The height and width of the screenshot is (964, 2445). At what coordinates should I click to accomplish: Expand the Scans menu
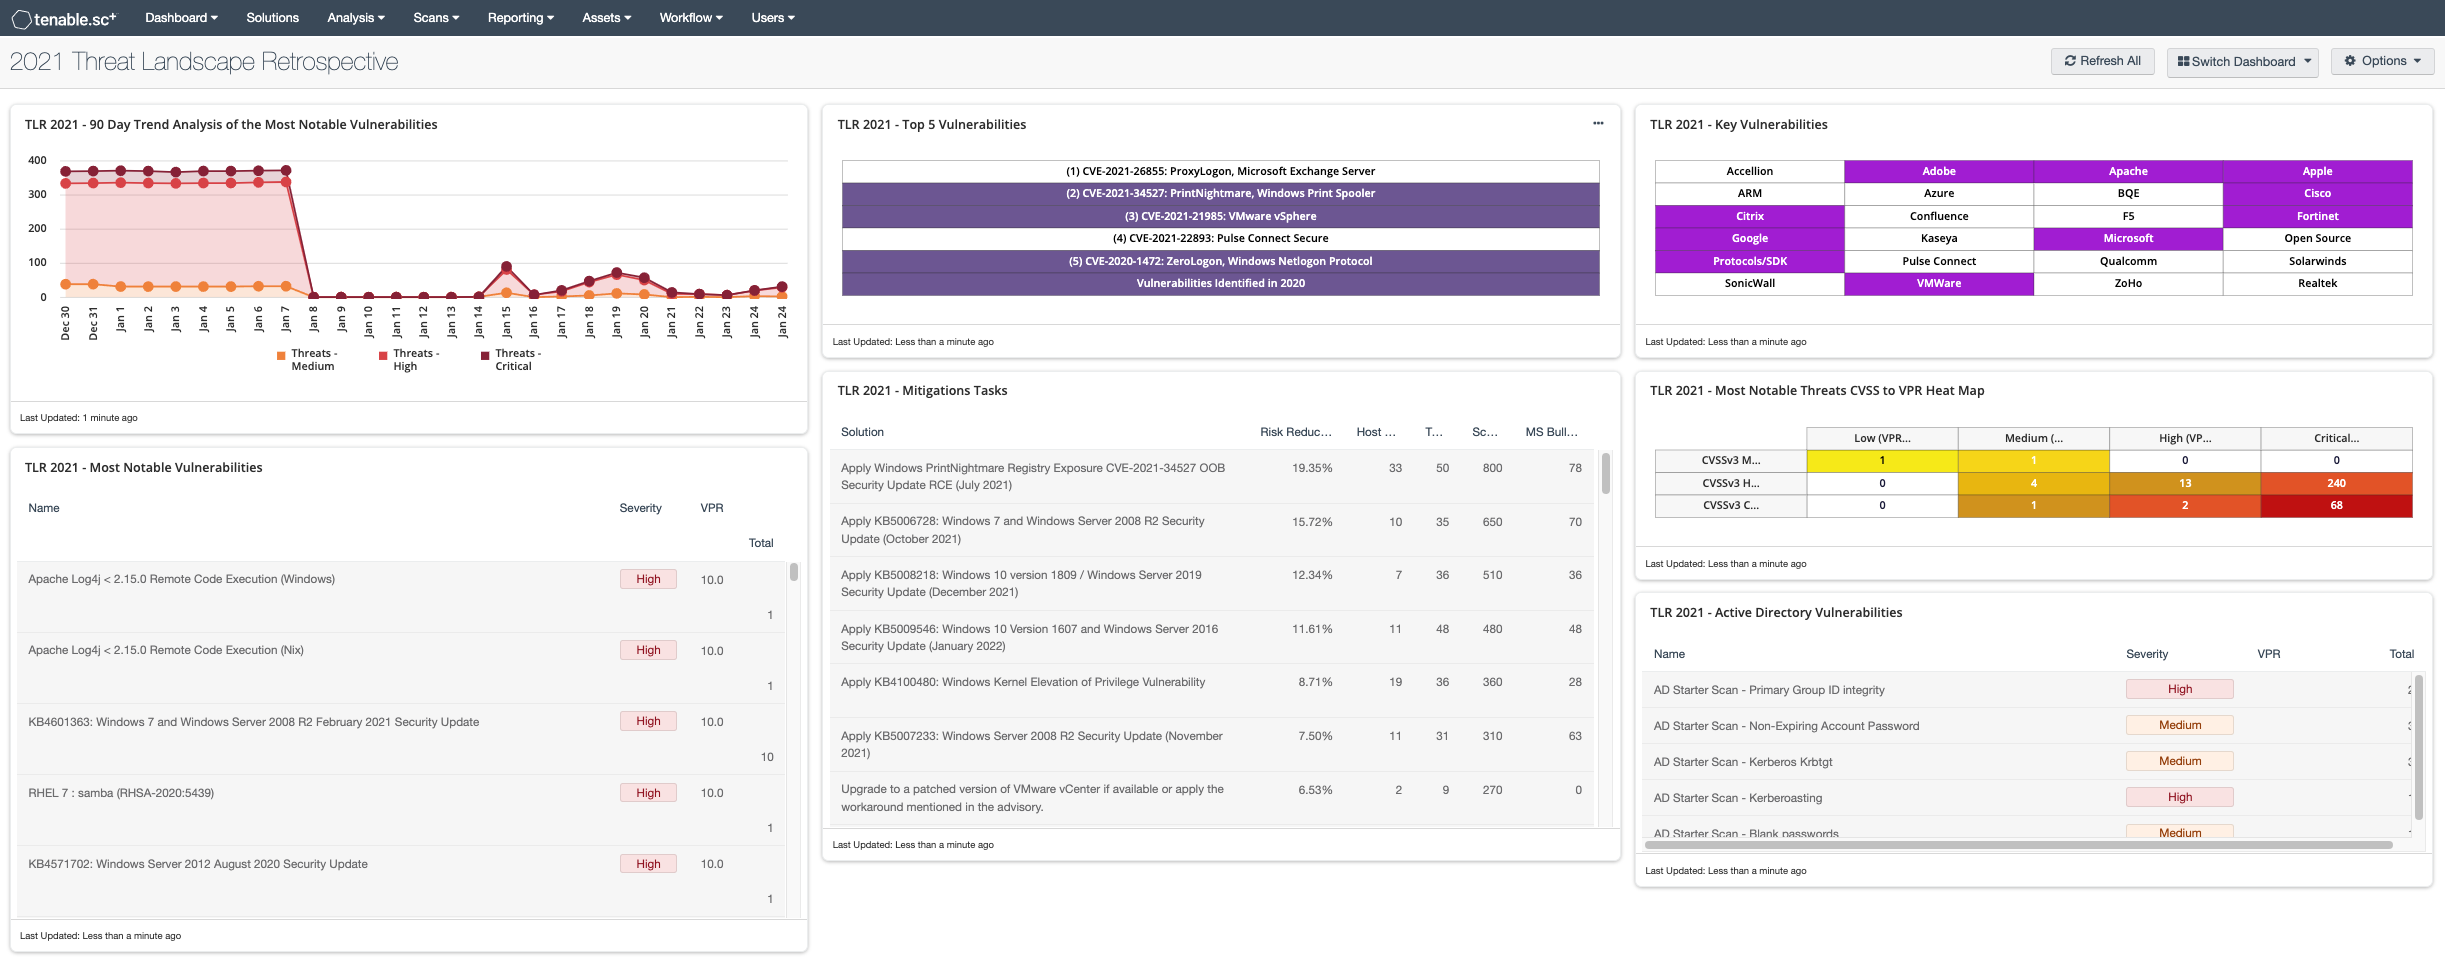436,18
